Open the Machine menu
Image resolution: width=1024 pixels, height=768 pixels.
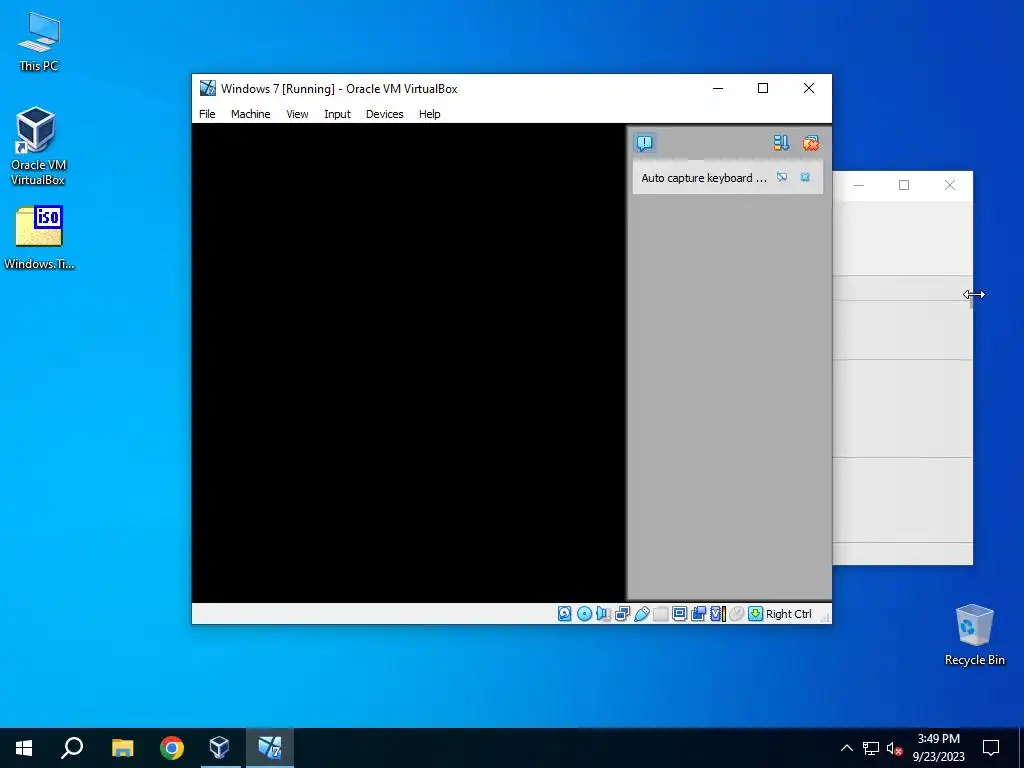coord(250,114)
